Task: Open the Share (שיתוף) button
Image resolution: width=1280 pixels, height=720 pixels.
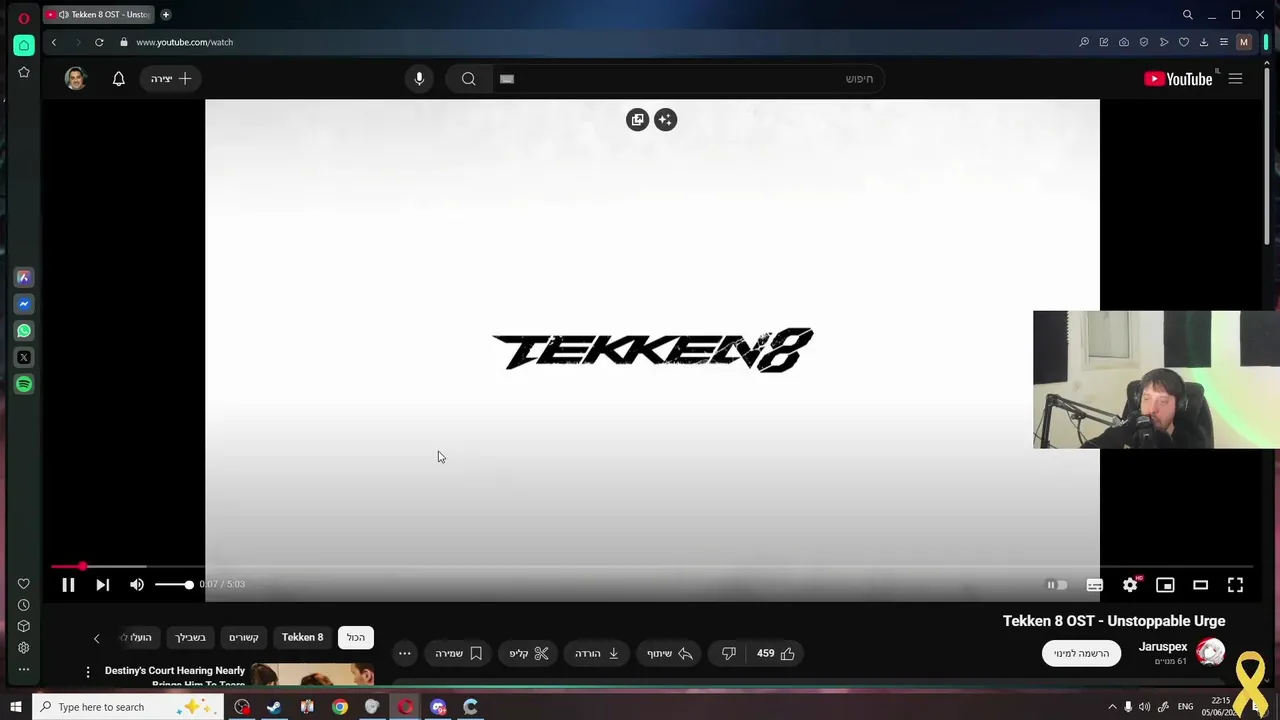Action: tap(670, 653)
